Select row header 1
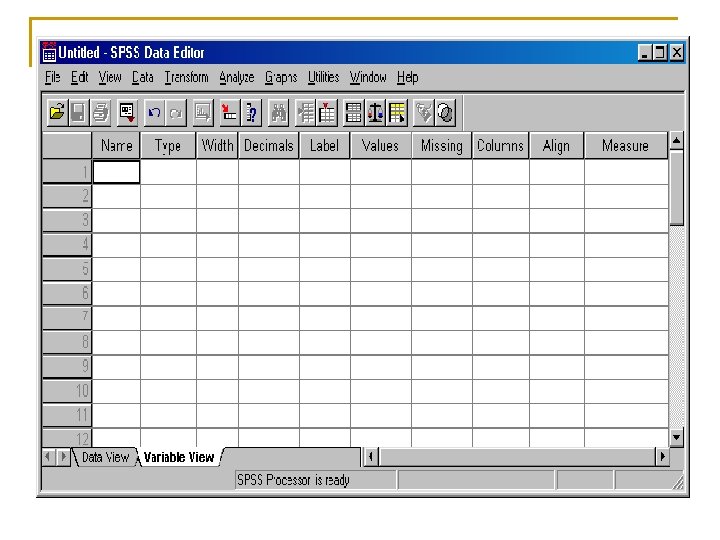Image resolution: width=720 pixels, height=540 pixels. tap(67, 172)
